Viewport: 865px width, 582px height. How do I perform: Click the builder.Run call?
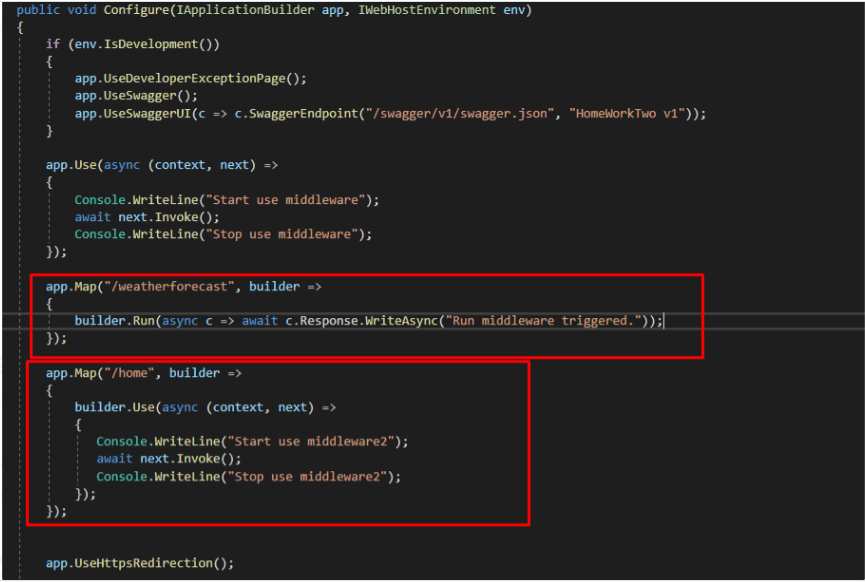point(115,321)
